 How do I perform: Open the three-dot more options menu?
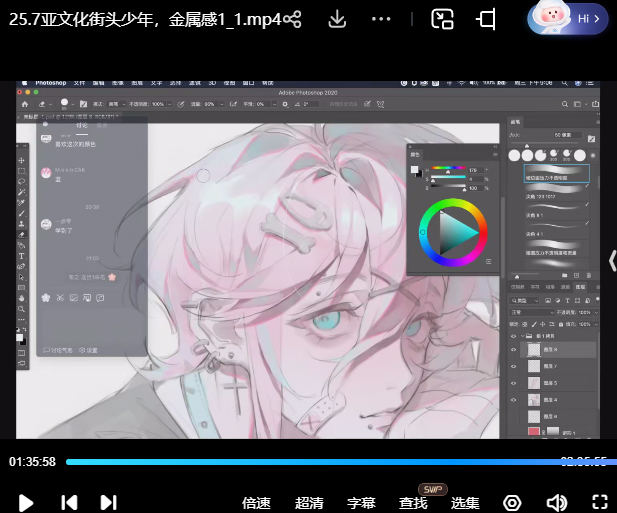click(381, 19)
